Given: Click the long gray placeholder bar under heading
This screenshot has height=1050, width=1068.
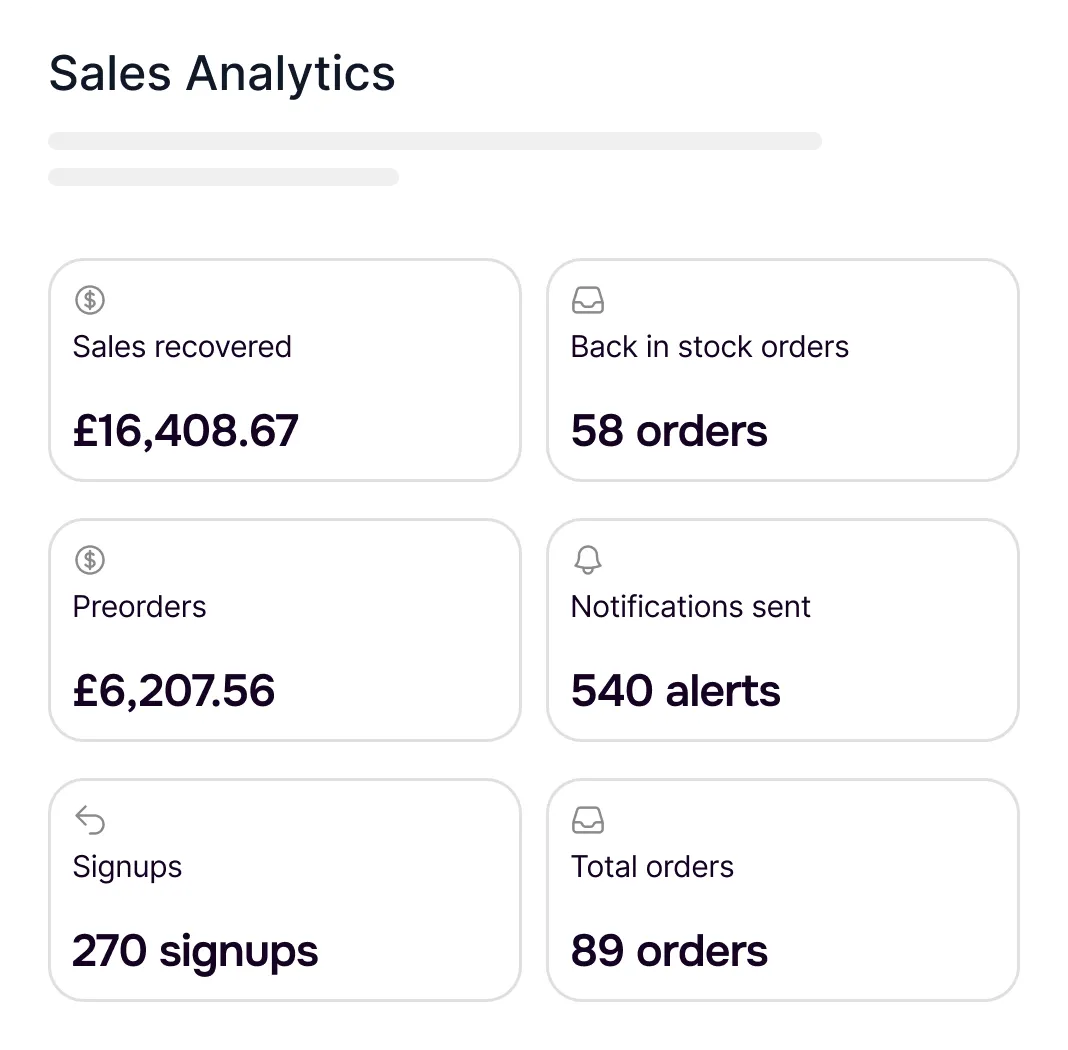Looking at the screenshot, I should [x=435, y=141].
